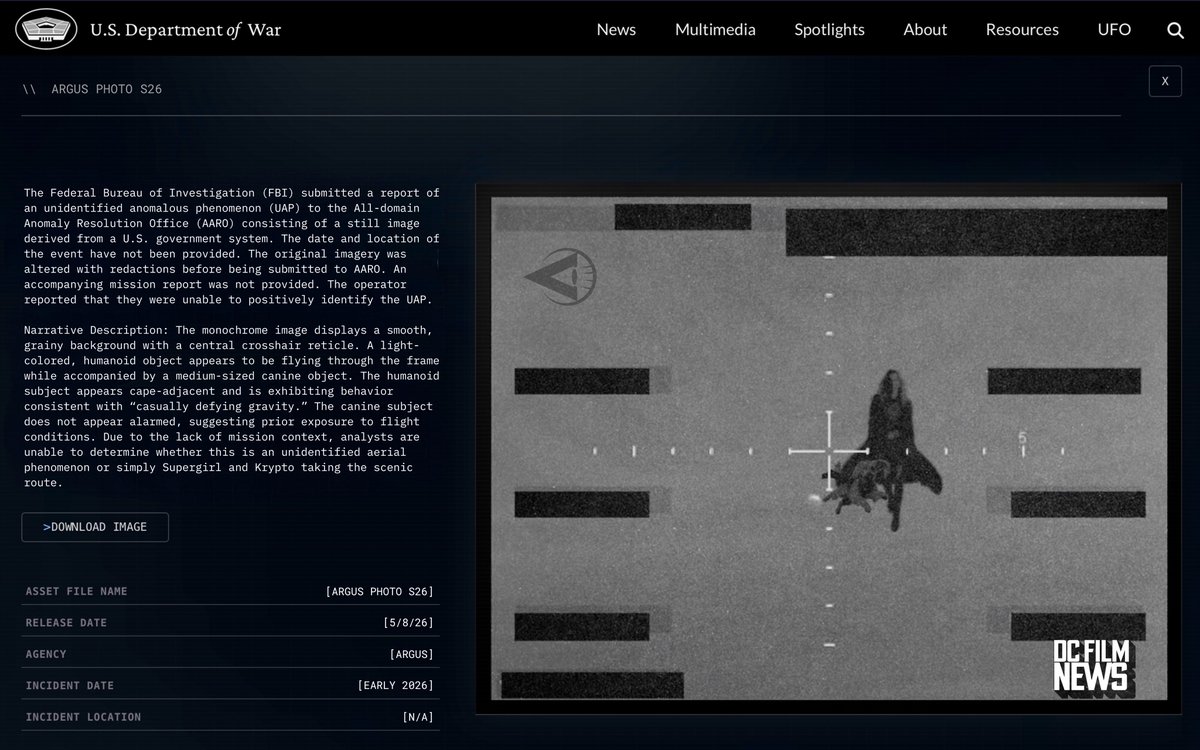Click the [N/A] incident location value
The height and width of the screenshot is (750, 1200).
point(418,717)
